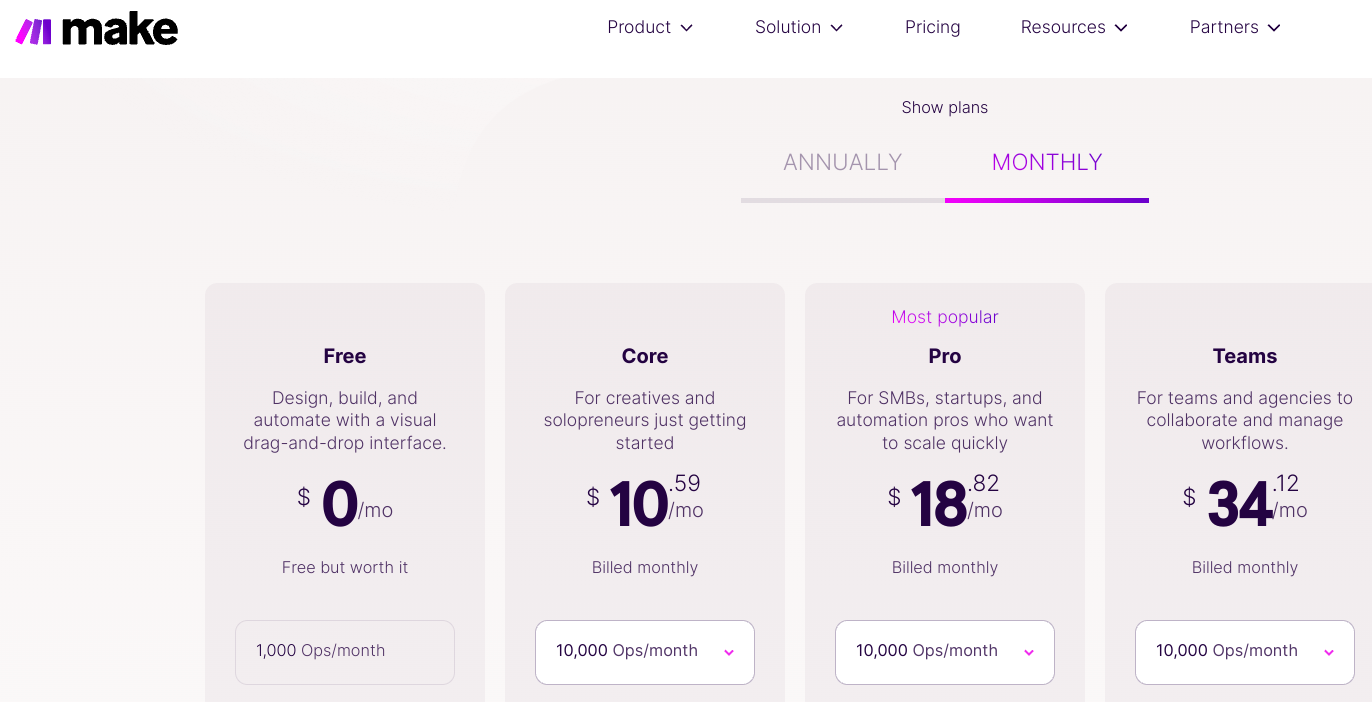Click the Free plan 1,000 Ops/month field
The width and height of the screenshot is (1372, 702).
pos(345,652)
